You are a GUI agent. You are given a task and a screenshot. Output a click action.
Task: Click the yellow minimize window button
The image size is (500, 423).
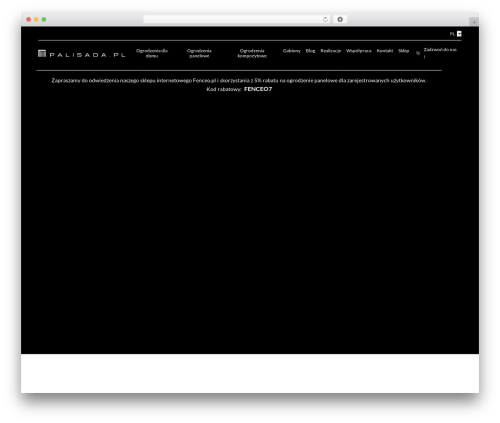(x=36, y=19)
